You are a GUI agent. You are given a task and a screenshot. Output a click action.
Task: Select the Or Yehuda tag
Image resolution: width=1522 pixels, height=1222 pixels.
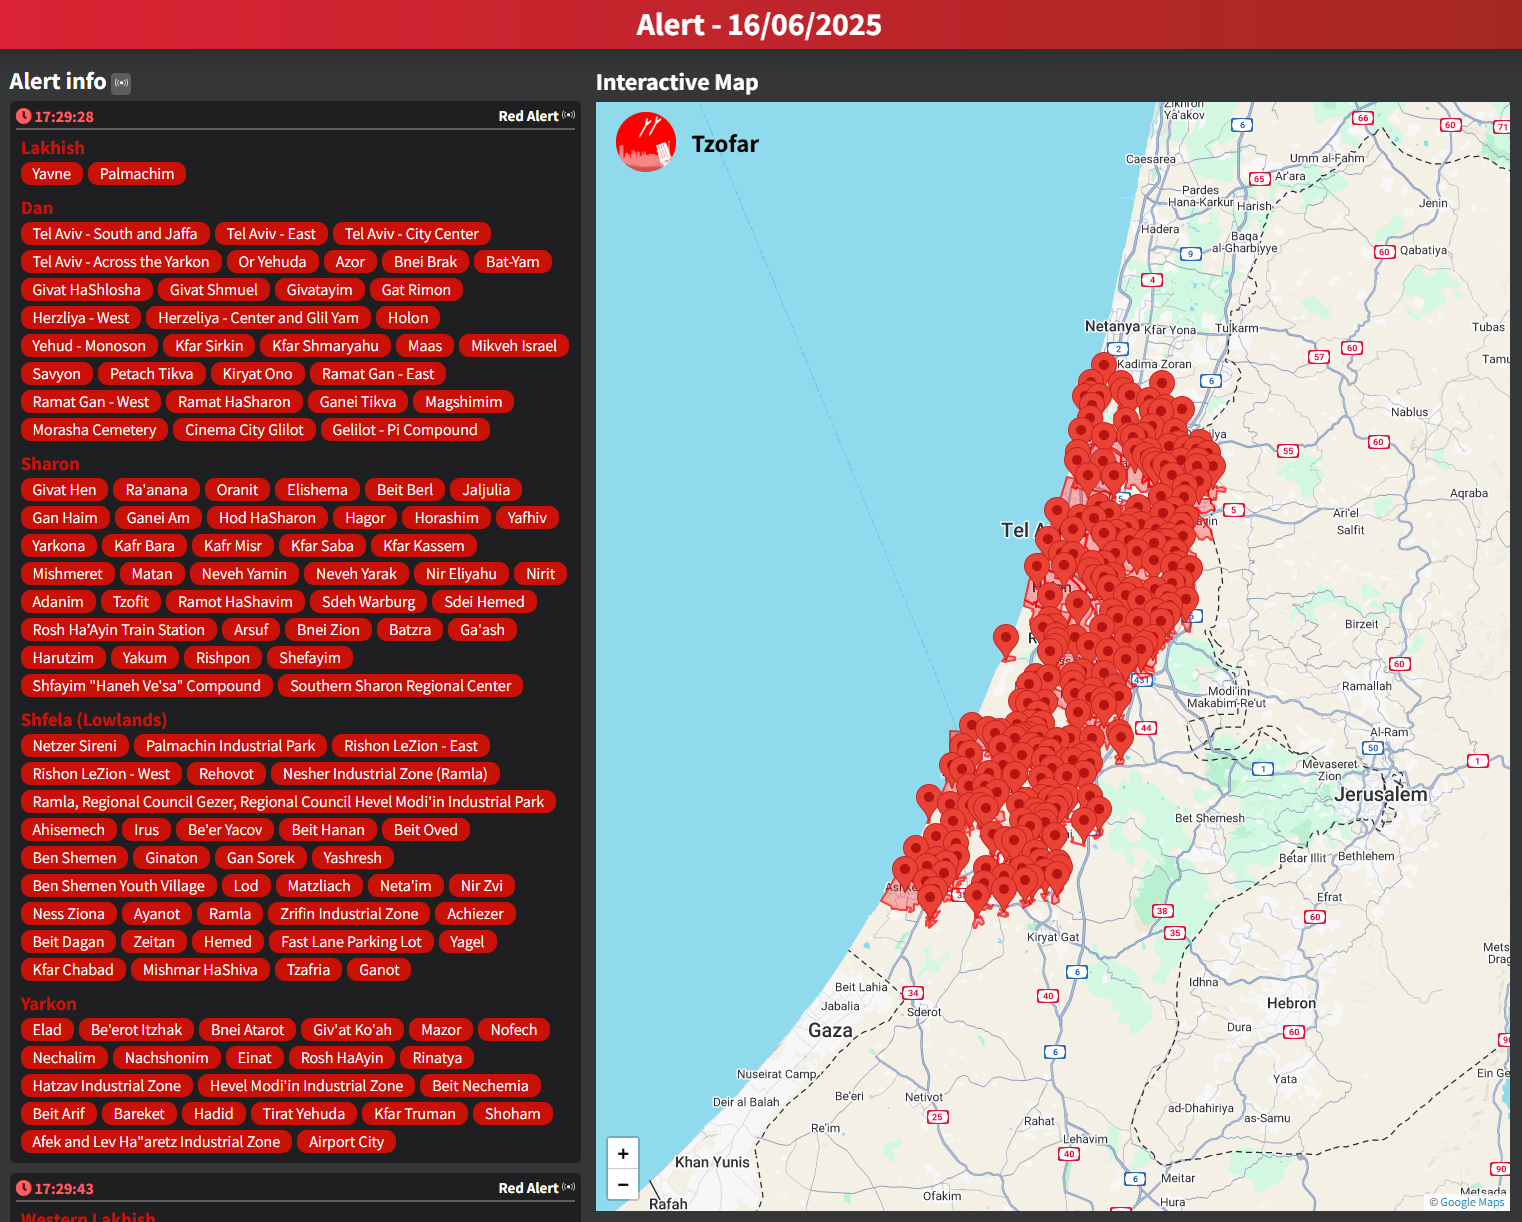(x=273, y=262)
